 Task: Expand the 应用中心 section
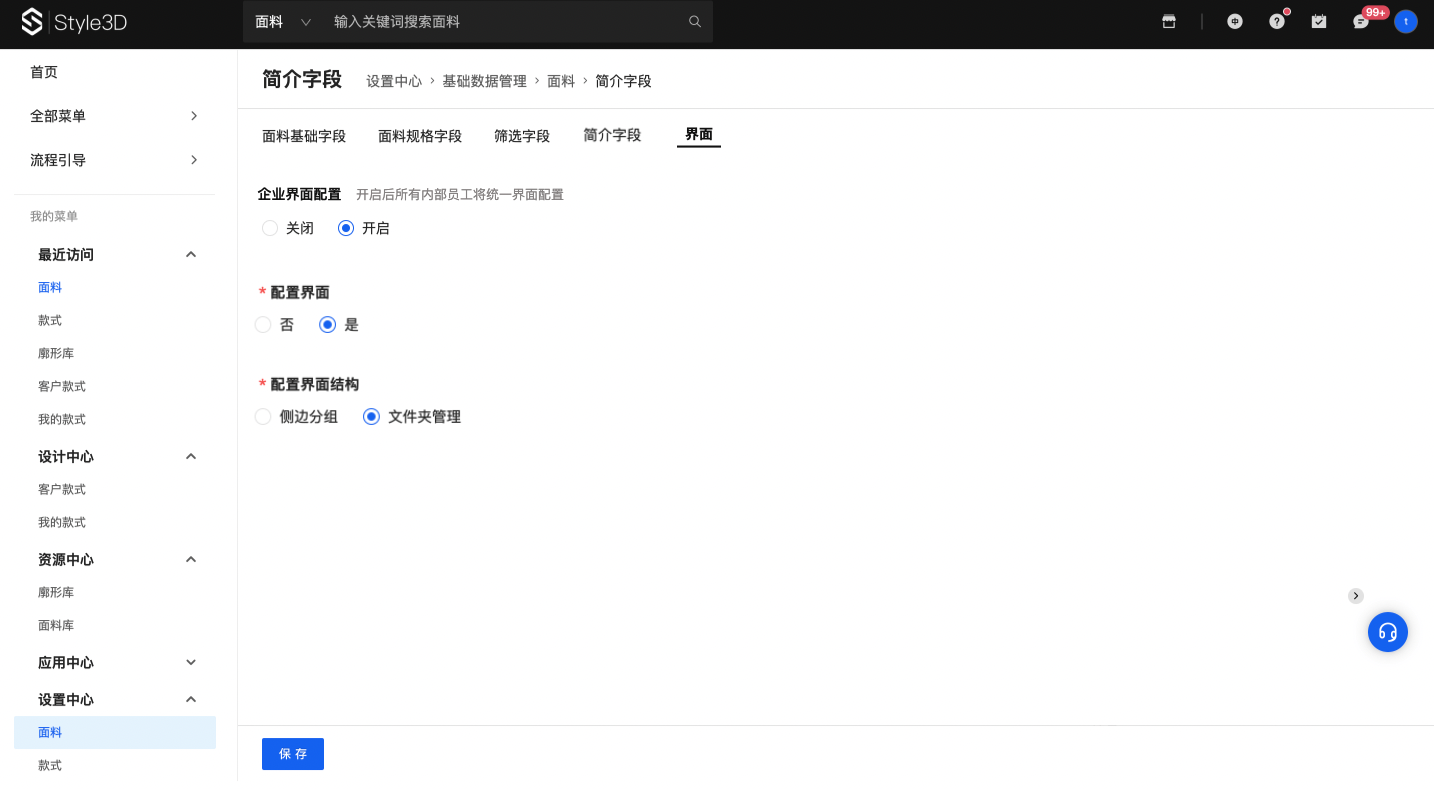[x=191, y=663]
